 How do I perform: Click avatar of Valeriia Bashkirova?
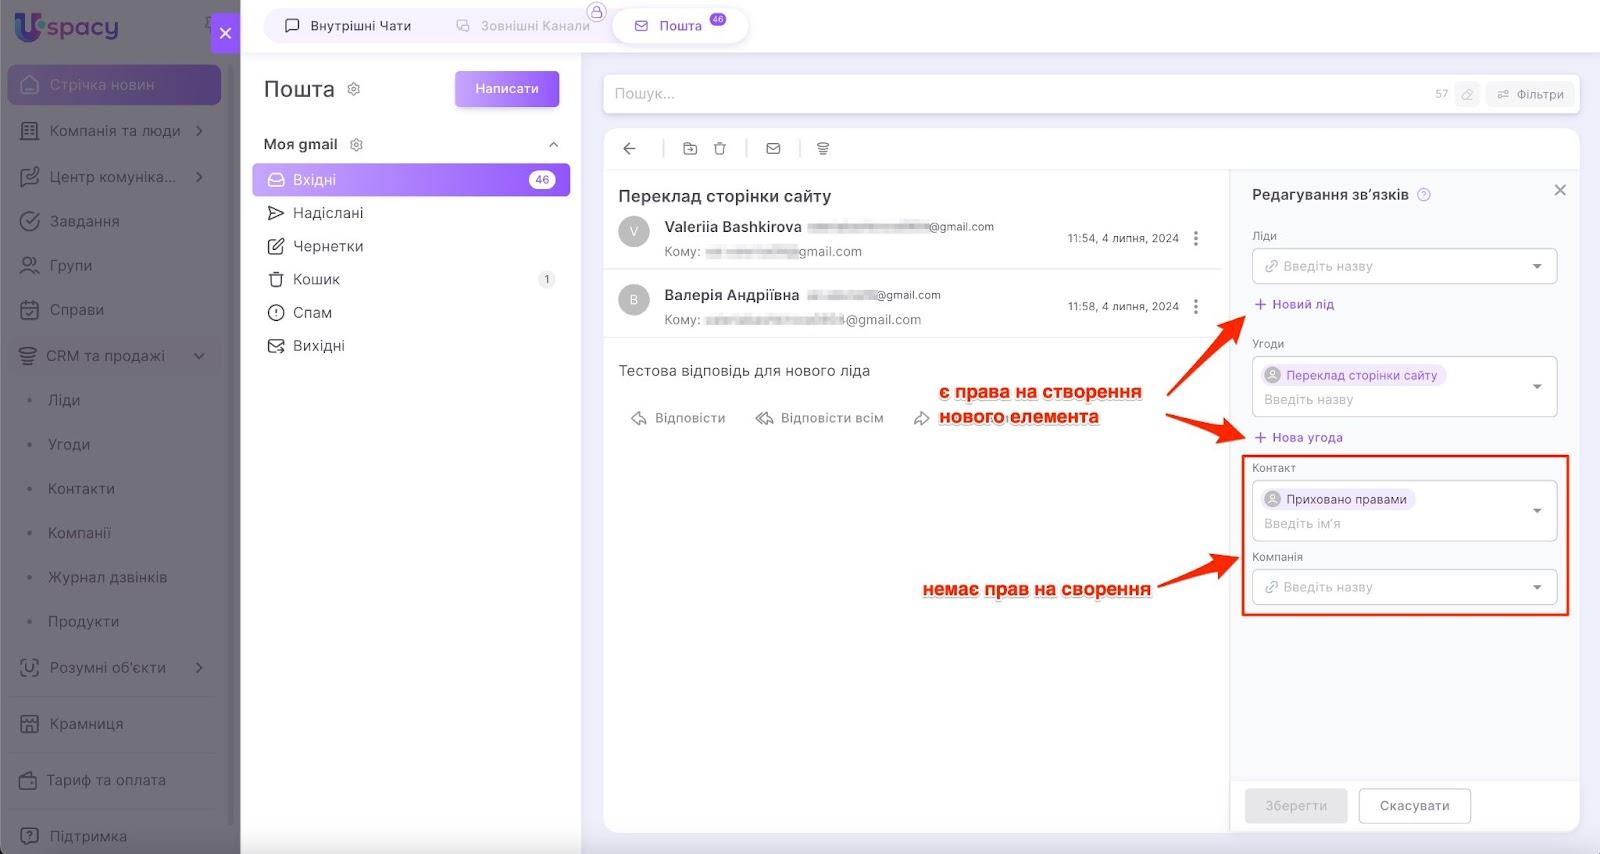634,232
